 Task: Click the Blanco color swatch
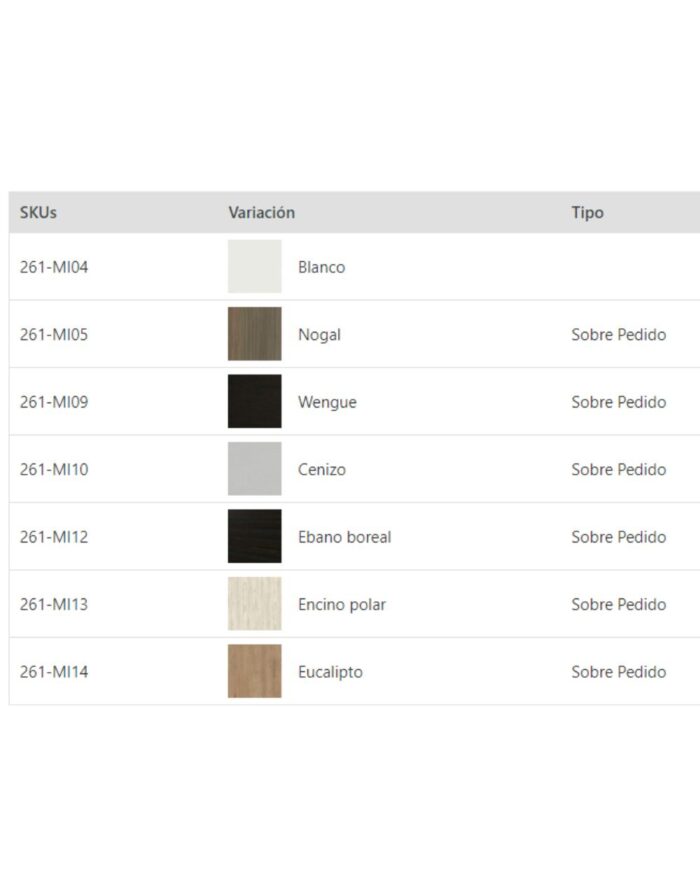click(x=254, y=267)
